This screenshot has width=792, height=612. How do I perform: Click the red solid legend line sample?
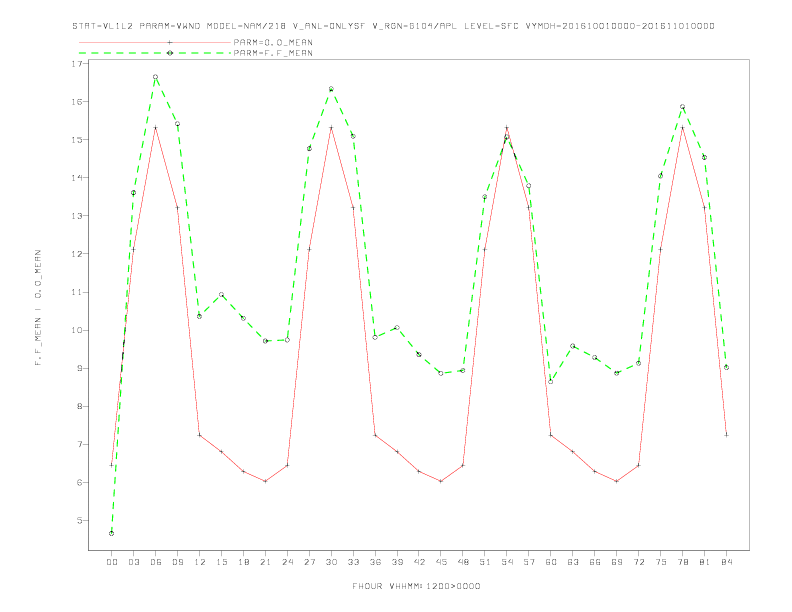tap(155, 42)
